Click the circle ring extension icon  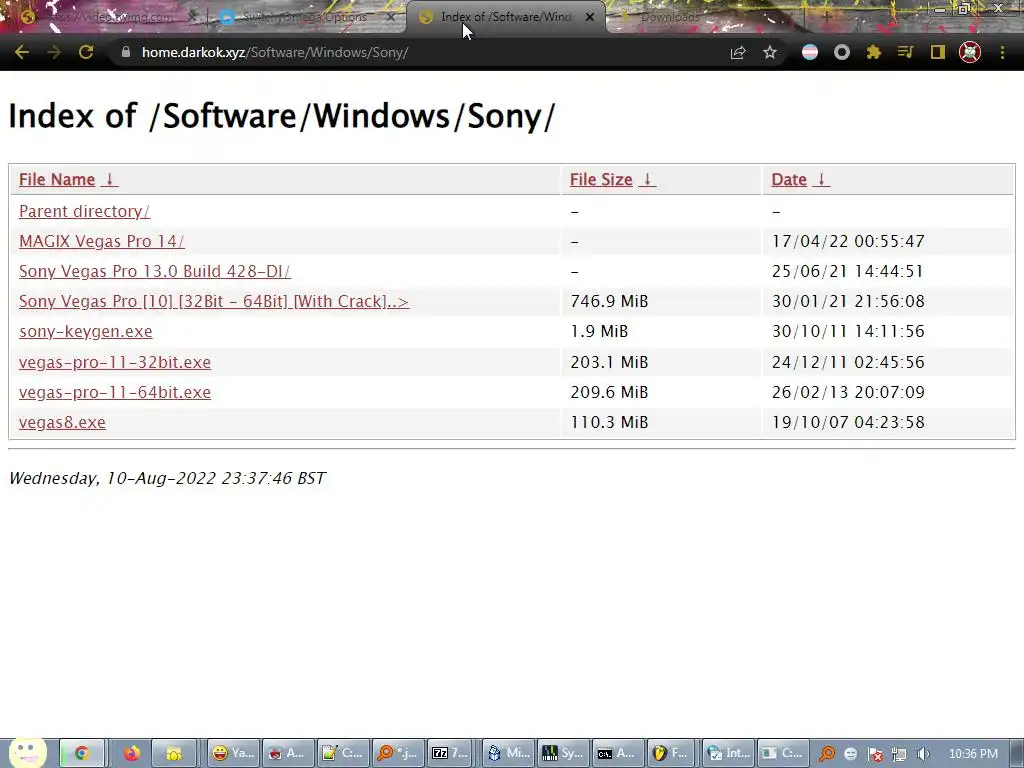(842, 52)
